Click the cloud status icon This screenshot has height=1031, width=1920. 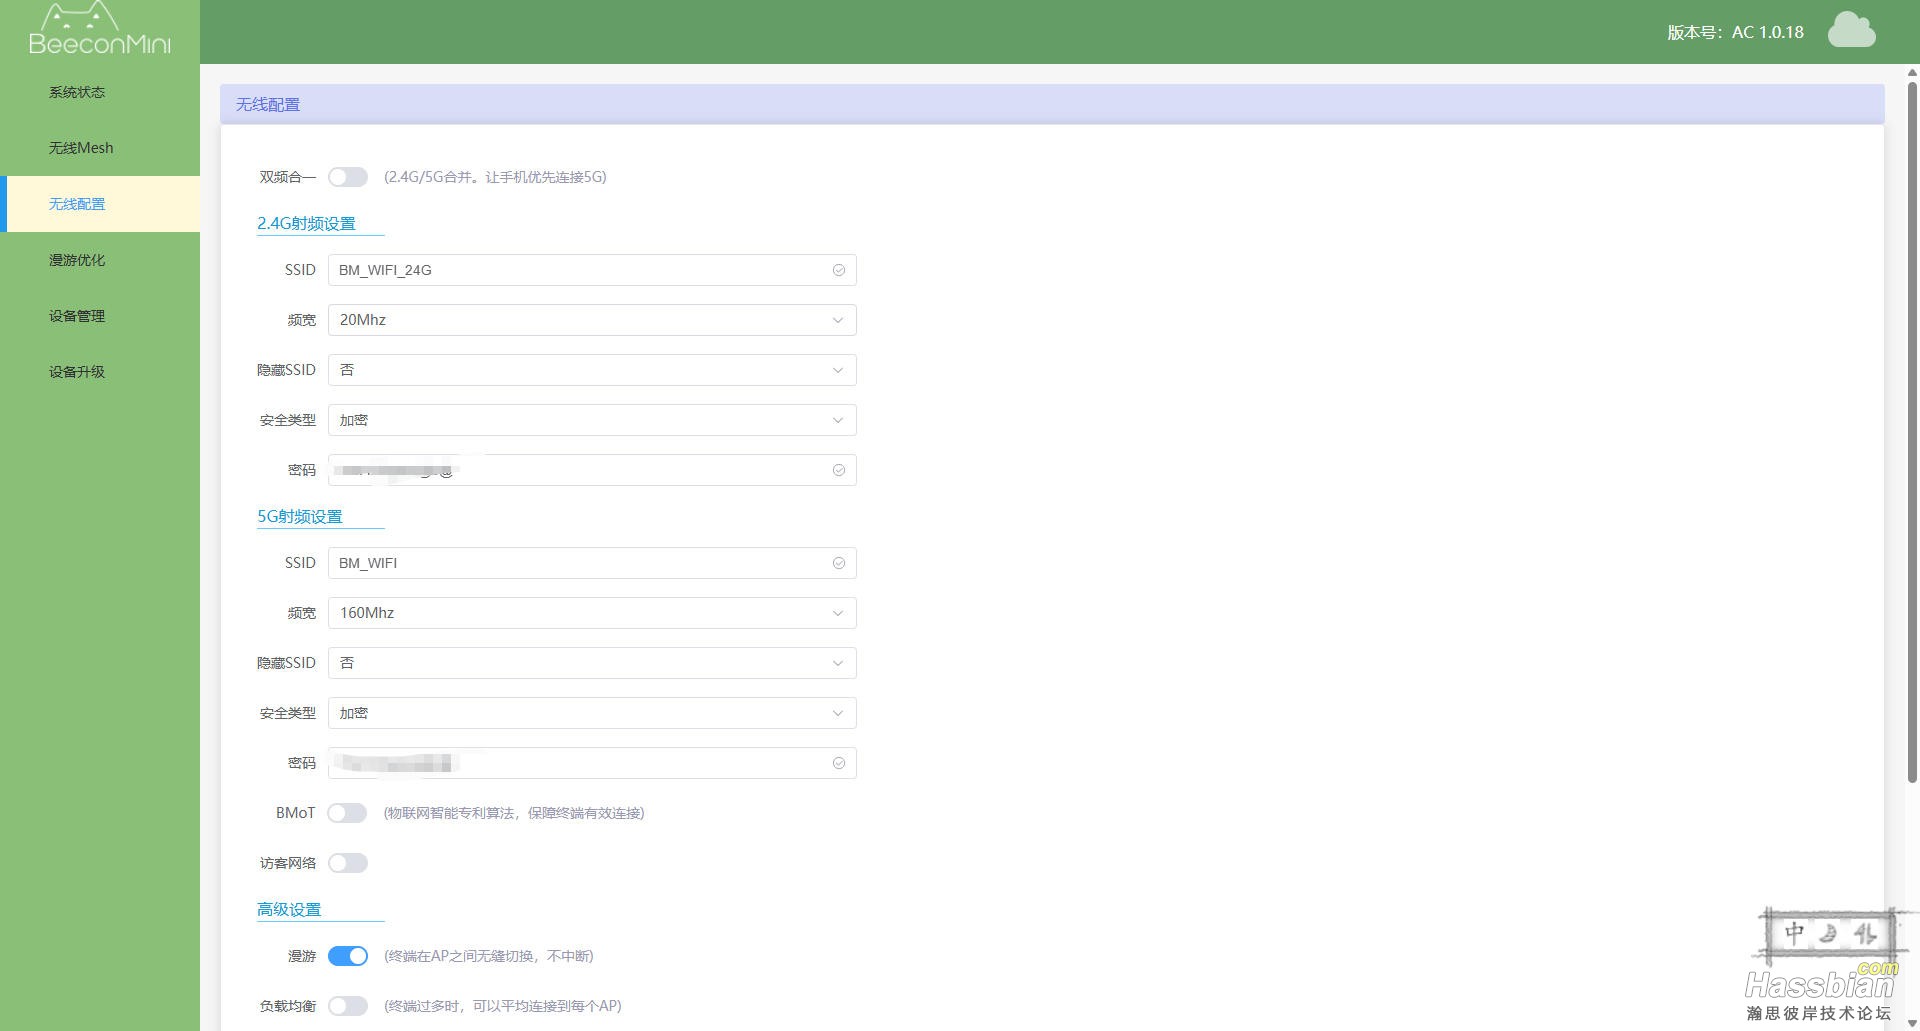[1851, 30]
